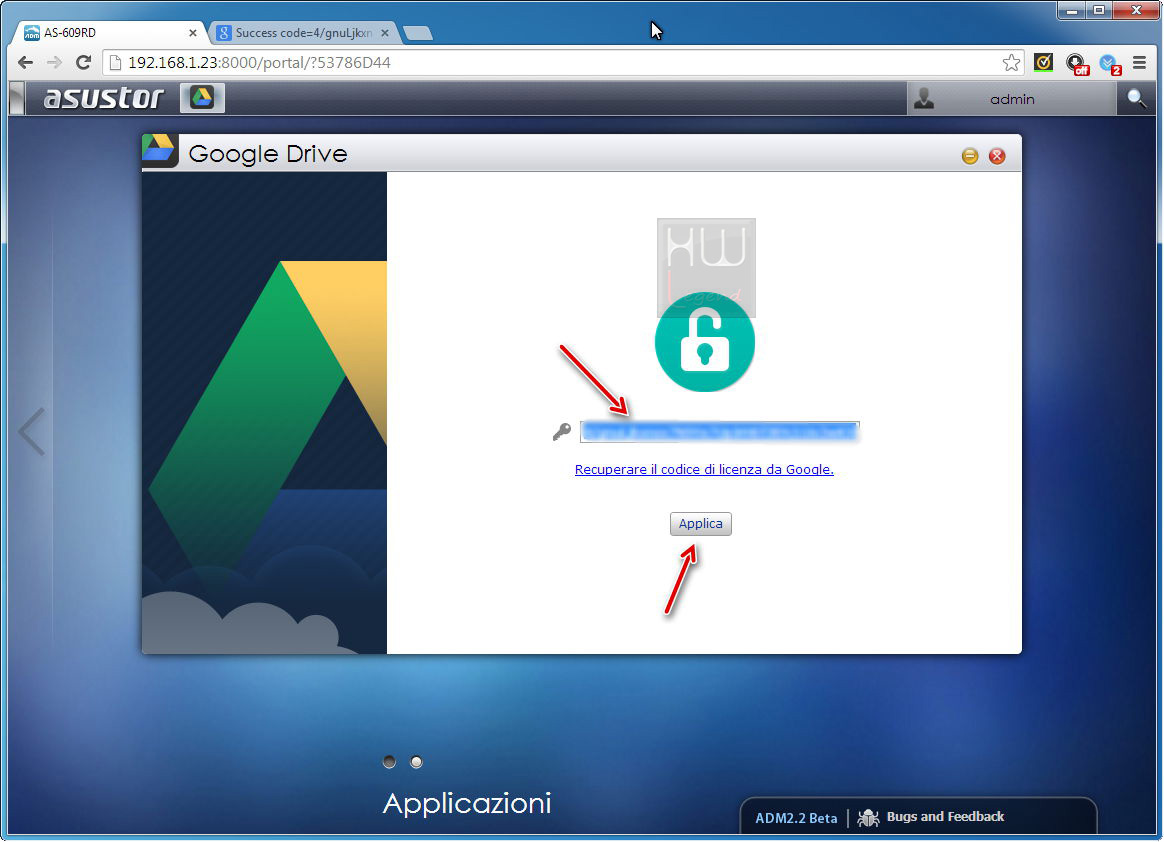The image size is (1164, 842).
Task: Click the 'ADM2.2 Beta' label
Action: (x=796, y=818)
